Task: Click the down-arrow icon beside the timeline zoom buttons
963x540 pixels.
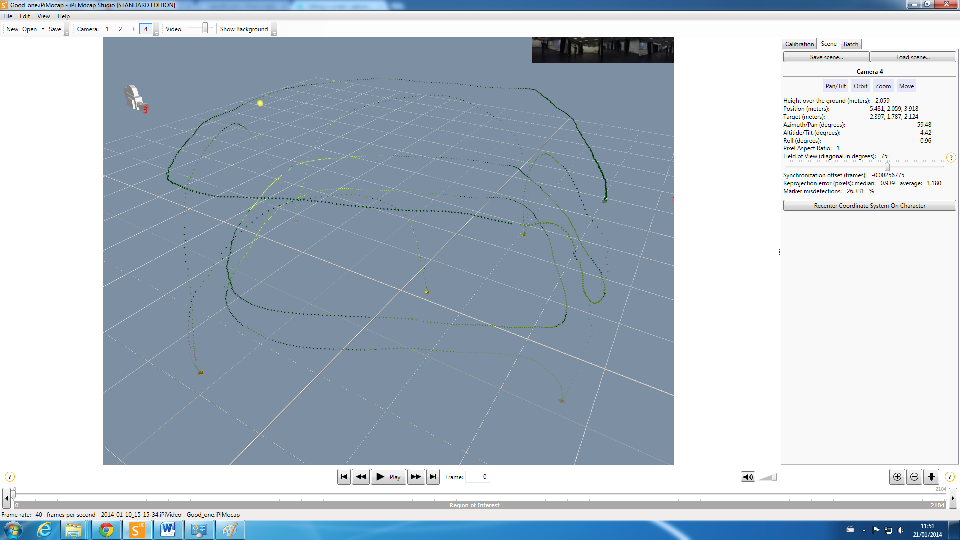Action: [x=931, y=477]
